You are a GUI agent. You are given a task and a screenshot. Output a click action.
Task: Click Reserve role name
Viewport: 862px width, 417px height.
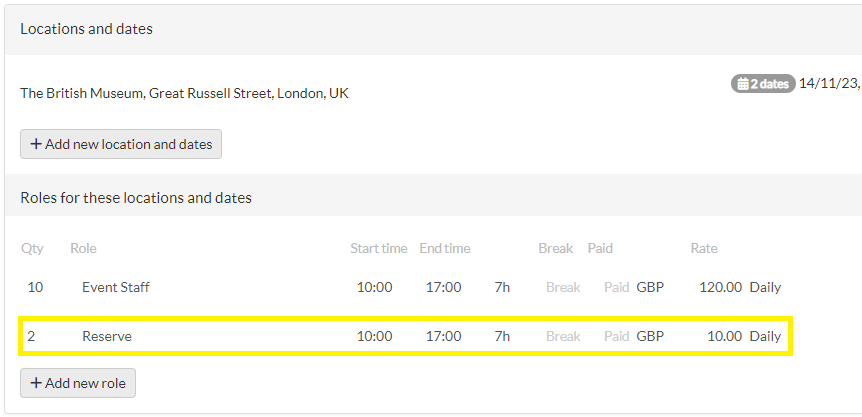[107, 336]
